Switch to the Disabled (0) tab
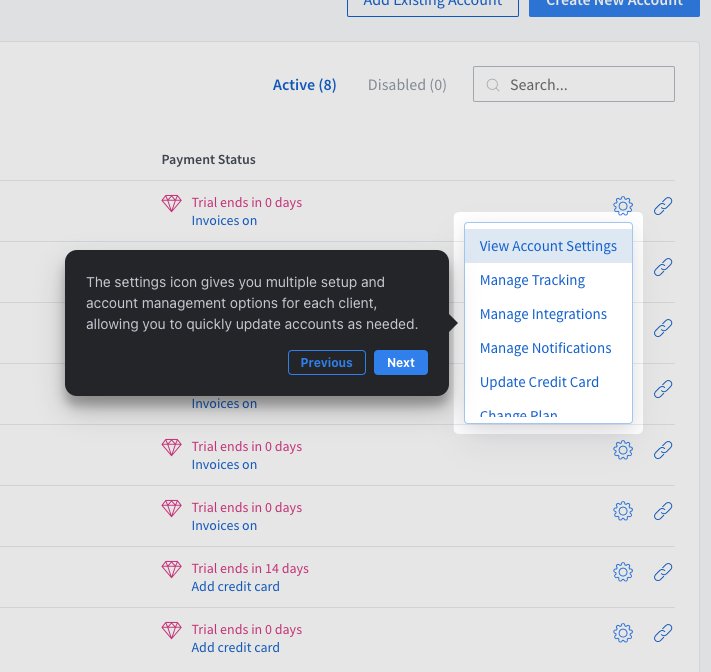This screenshot has width=711, height=672. 407,85
